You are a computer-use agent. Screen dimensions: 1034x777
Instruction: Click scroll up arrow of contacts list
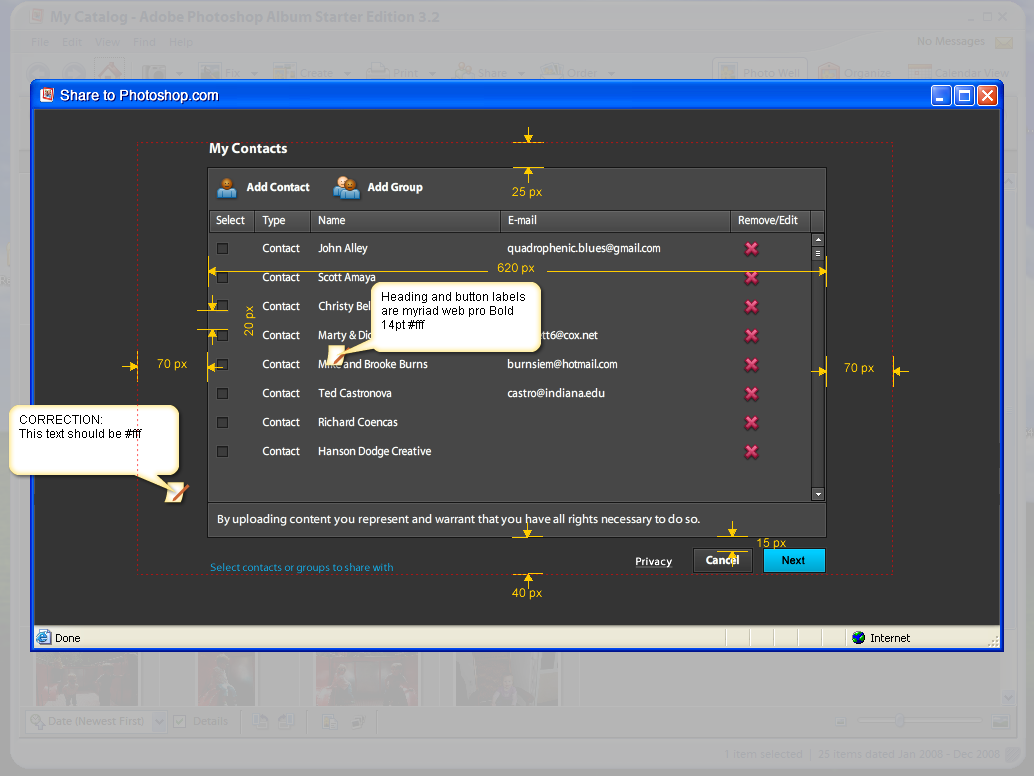point(818,239)
